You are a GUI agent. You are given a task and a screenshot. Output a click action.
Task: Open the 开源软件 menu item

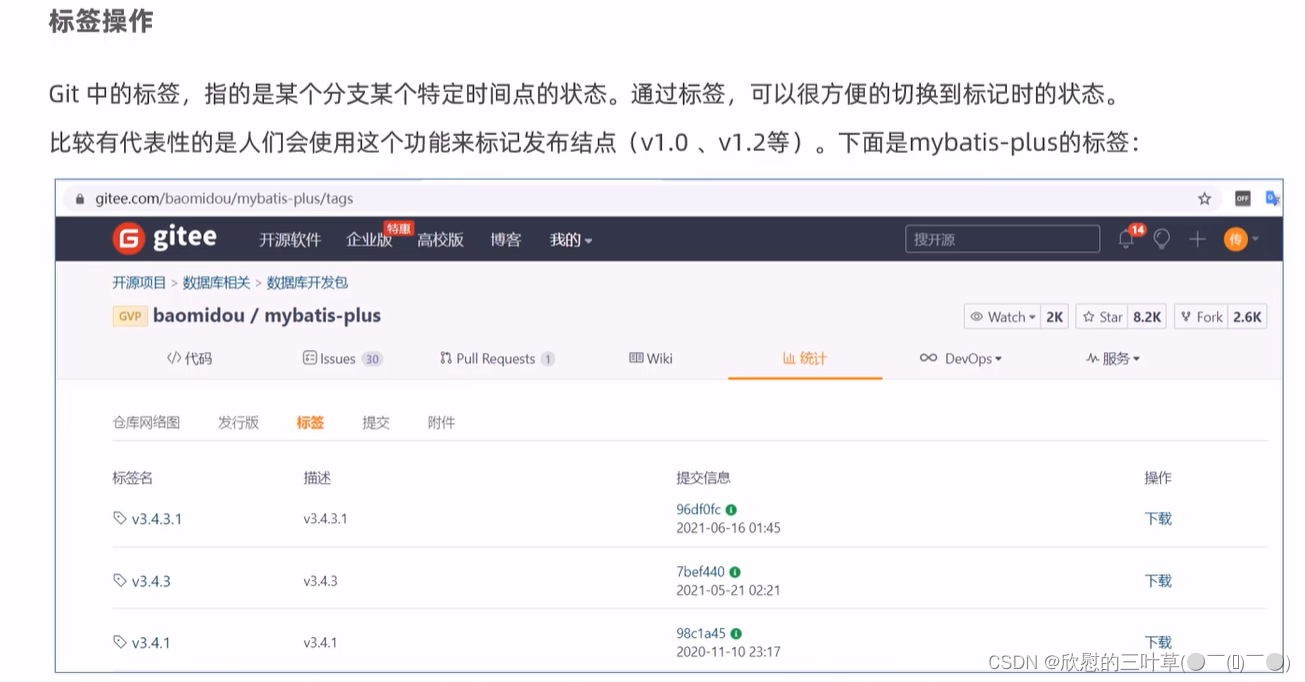290,240
